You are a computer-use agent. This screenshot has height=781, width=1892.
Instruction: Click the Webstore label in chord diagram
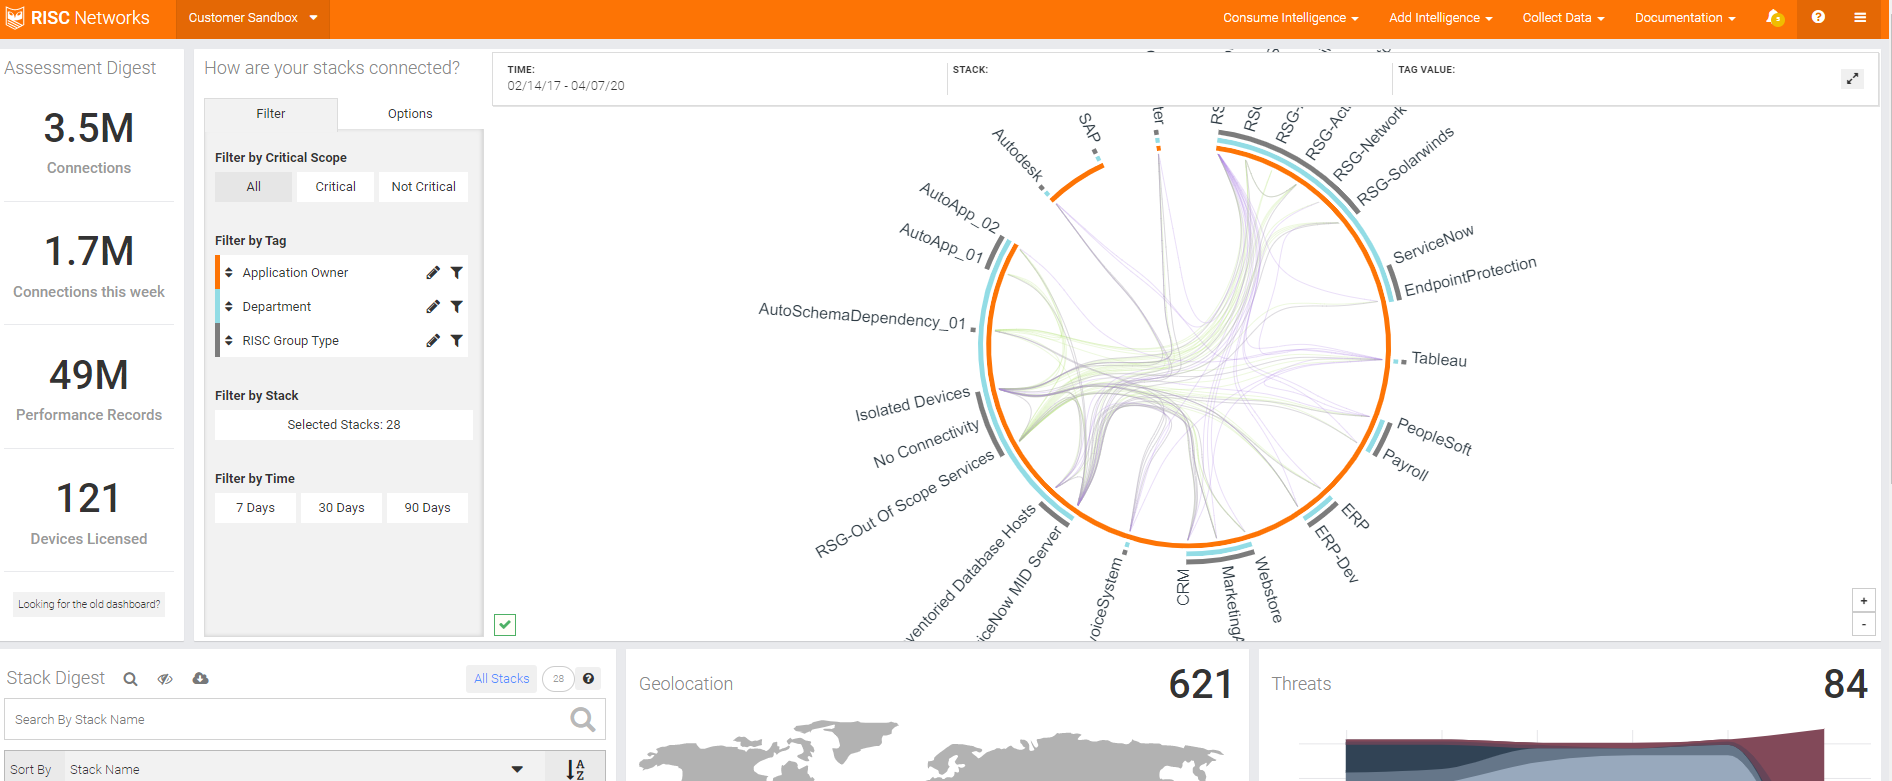[x=1269, y=590]
